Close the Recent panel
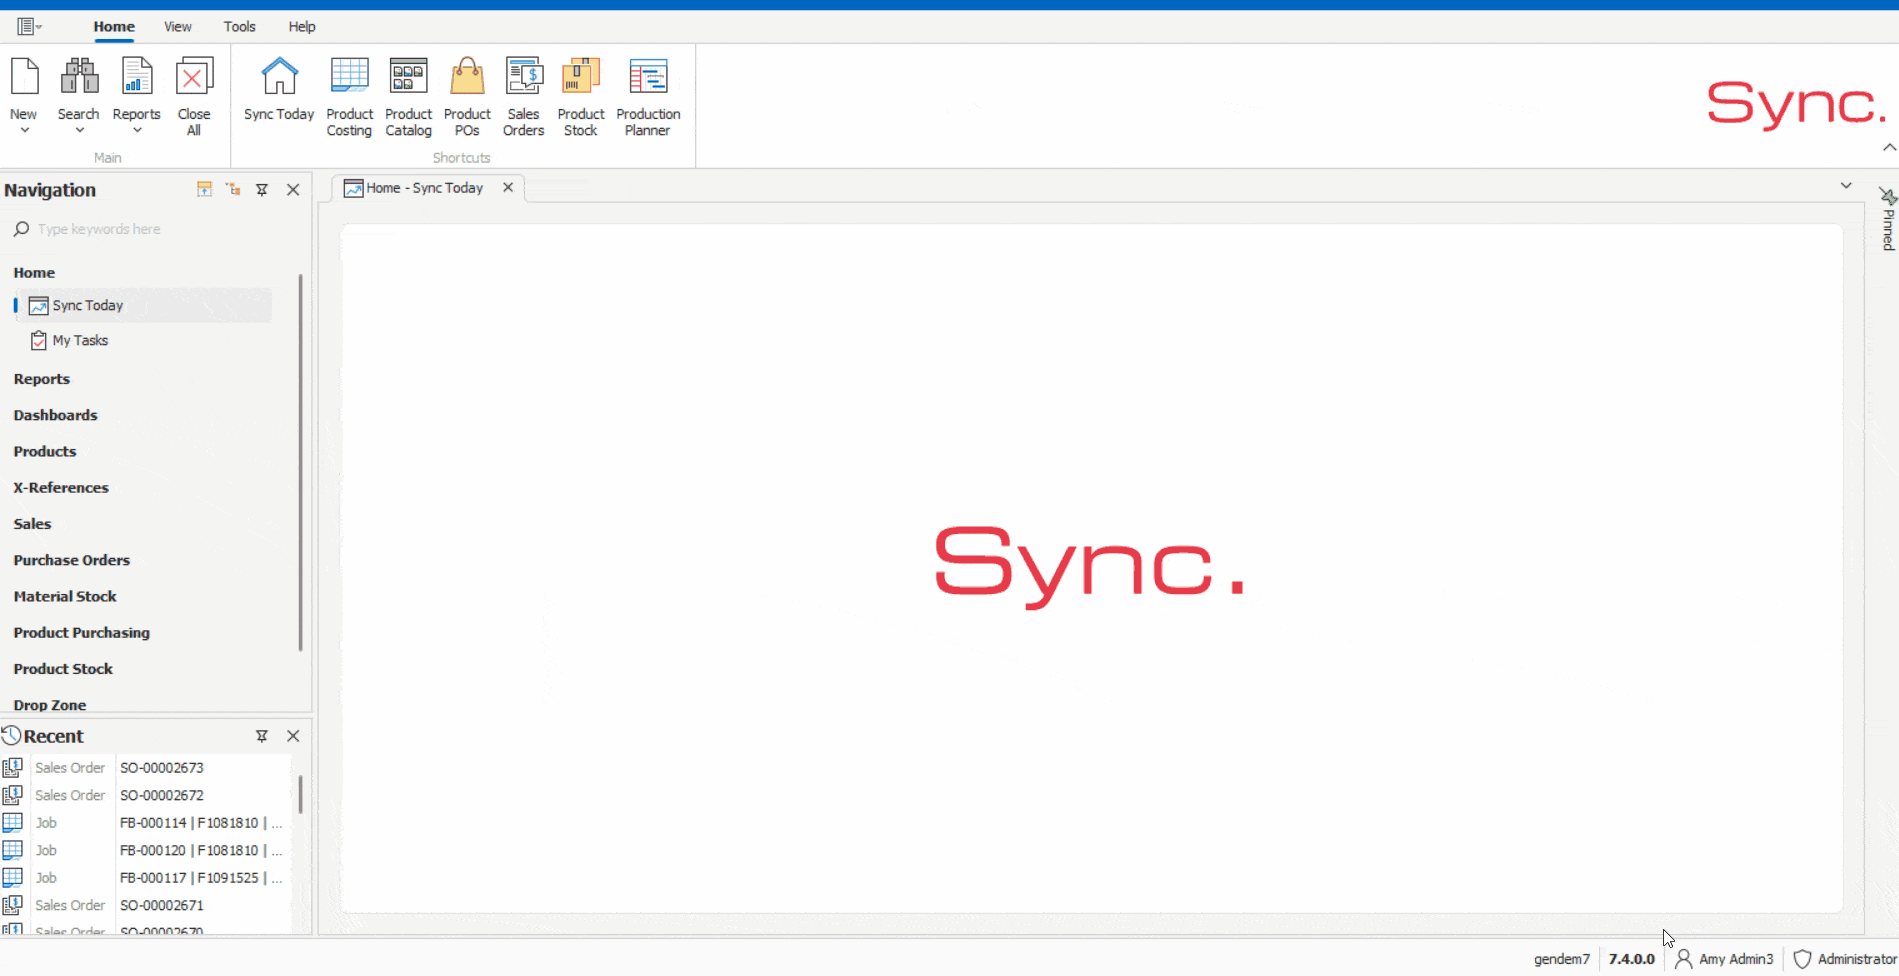This screenshot has height=976, width=1899. coord(293,736)
